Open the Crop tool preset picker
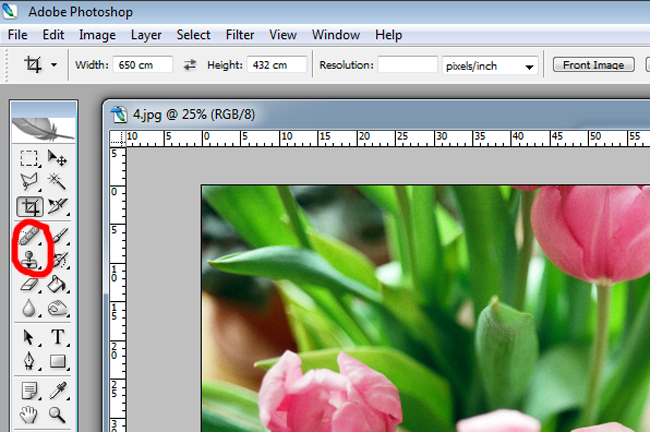This screenshot has height=432, width=650. tap(40, 65)
